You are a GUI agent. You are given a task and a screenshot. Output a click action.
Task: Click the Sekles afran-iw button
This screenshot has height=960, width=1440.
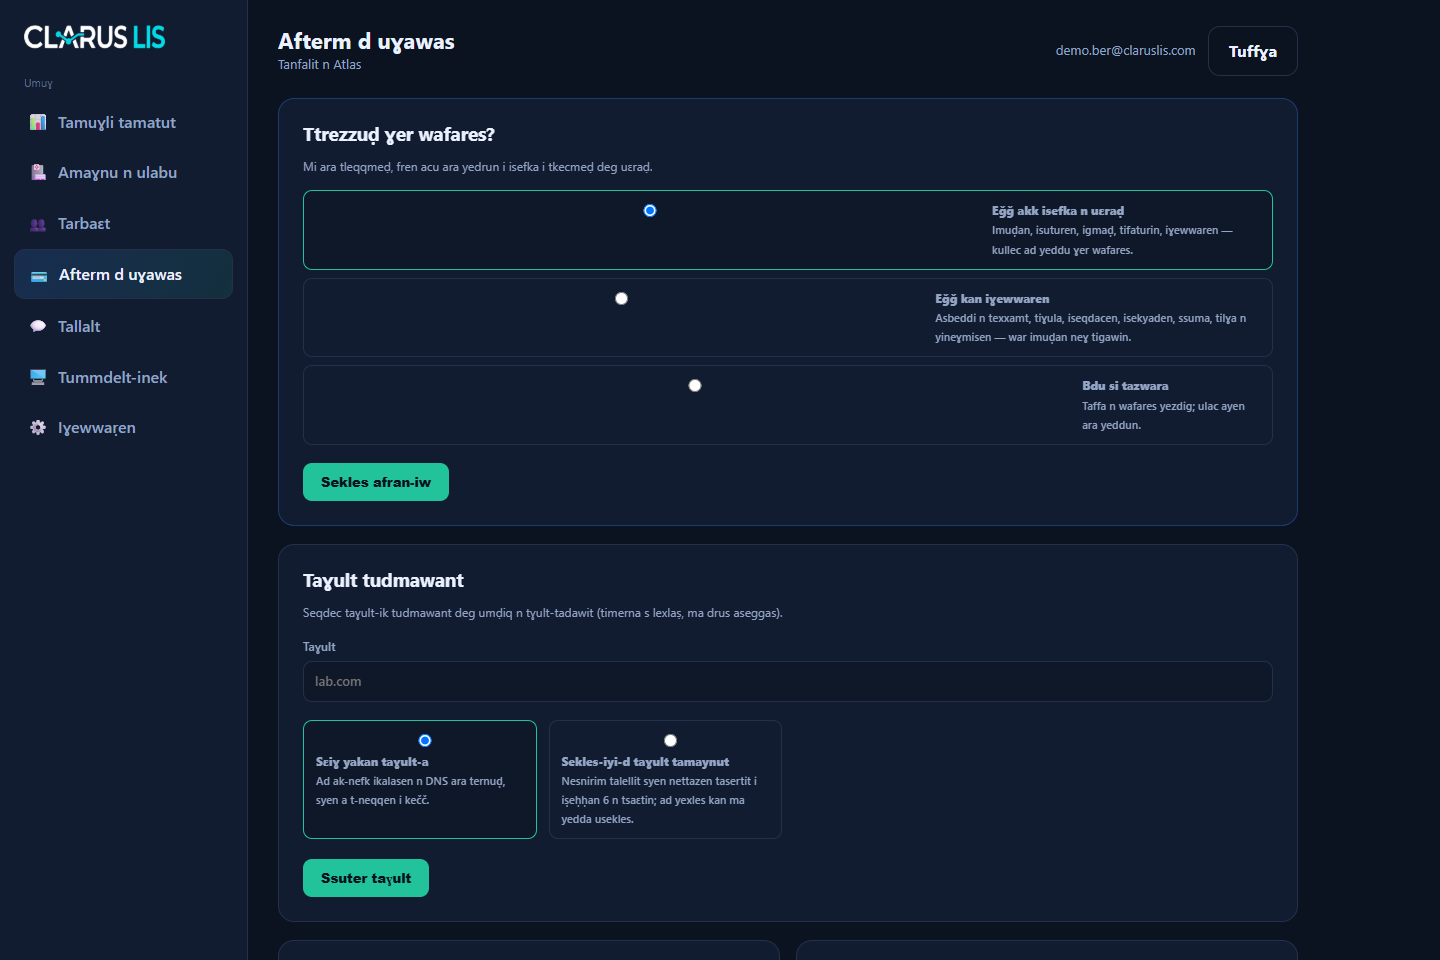click(x=376, y=482)
